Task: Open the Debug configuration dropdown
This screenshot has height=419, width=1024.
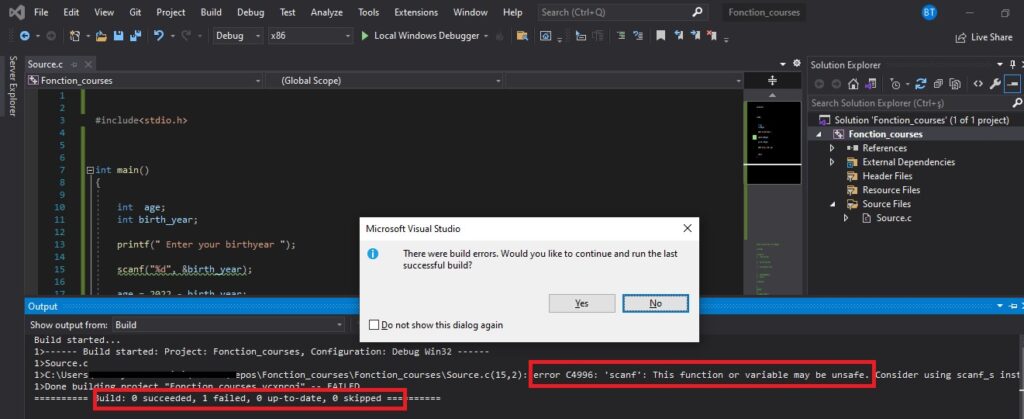Action: click(238, 36)
